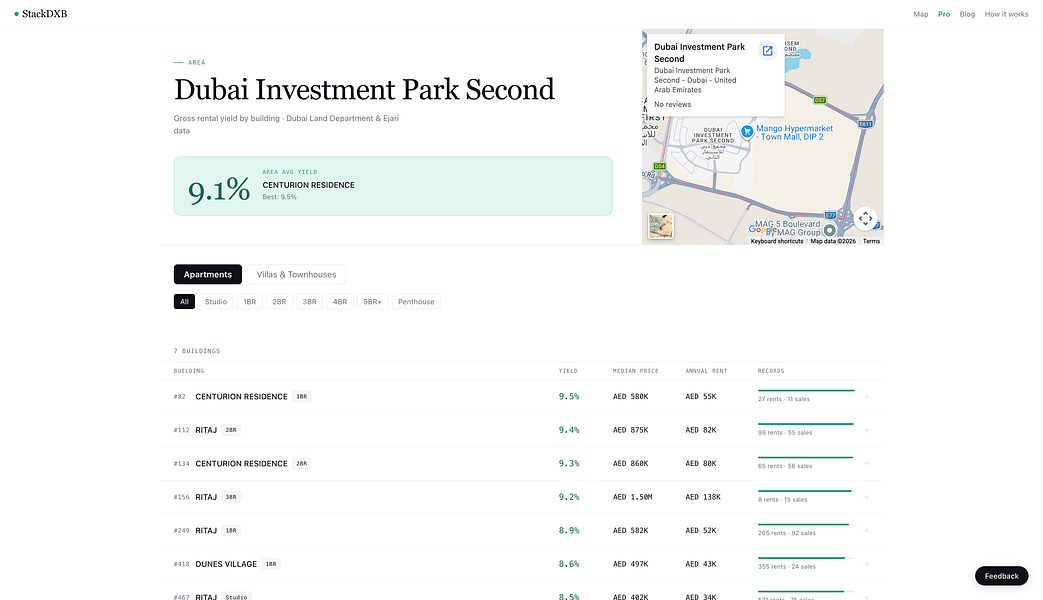Click the 9.4% yield value
Viewport: 1043px width, 600px height.
tap(569, 430)
